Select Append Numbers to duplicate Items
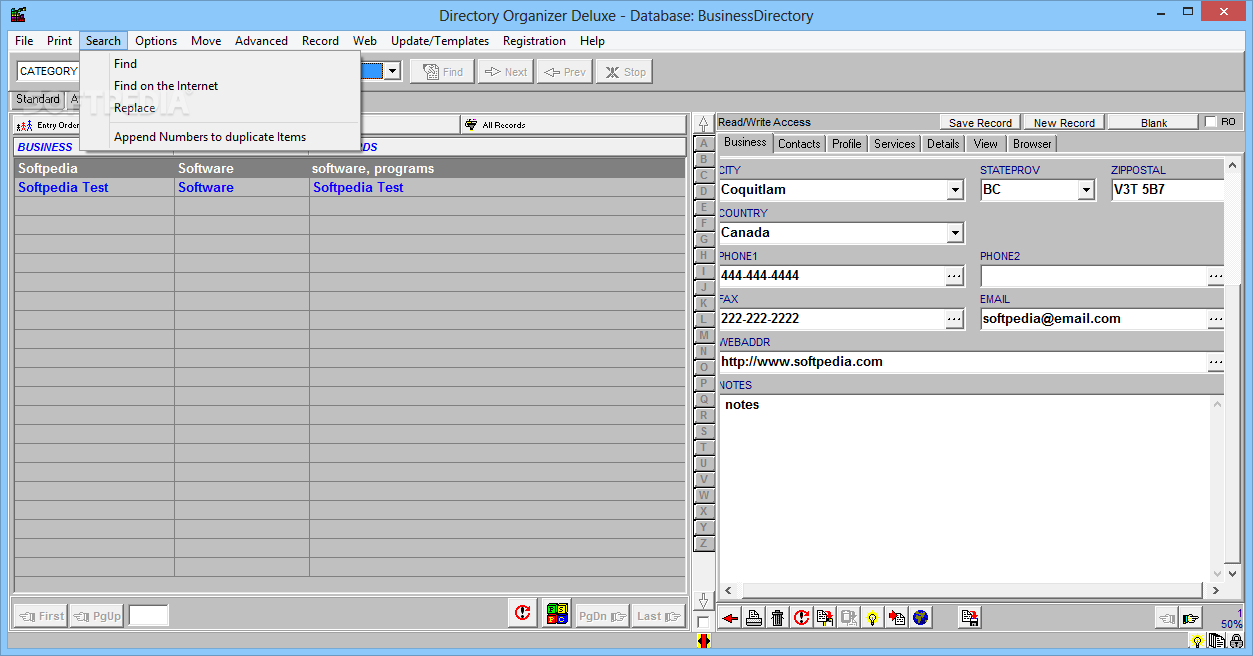1253x656 pixels. click(210, 137)
